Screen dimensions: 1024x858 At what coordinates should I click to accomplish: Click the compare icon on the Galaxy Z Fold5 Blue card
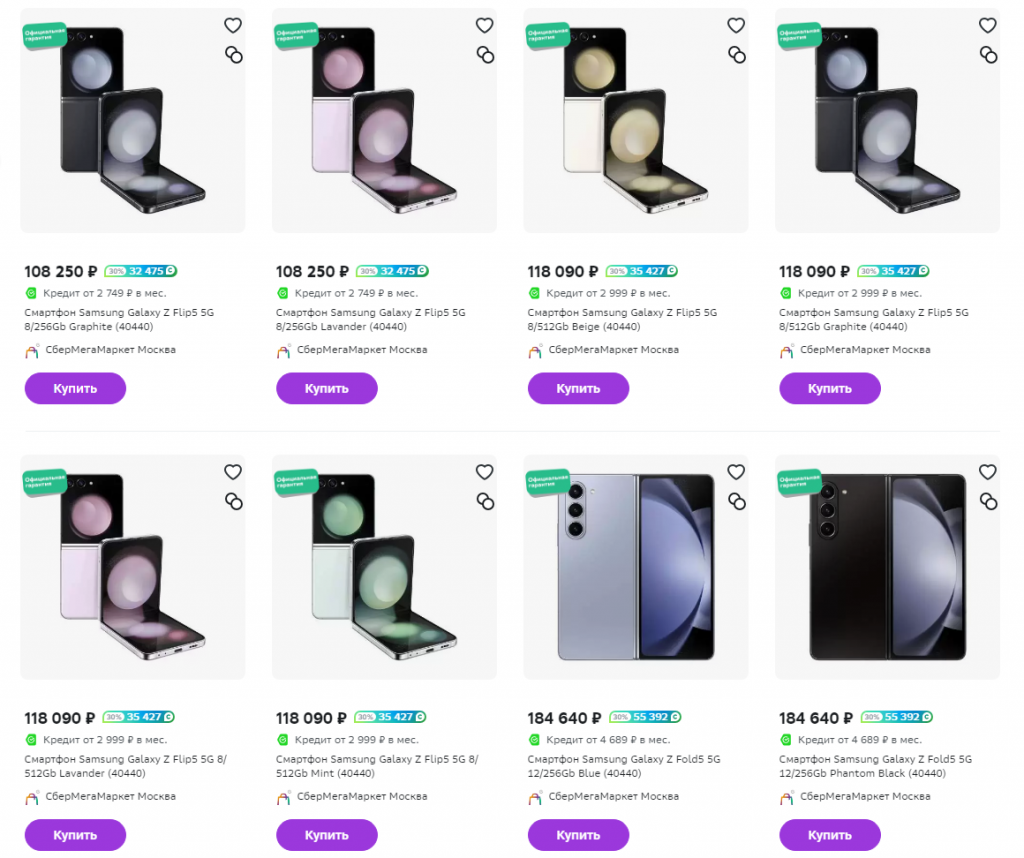point(737,501)
